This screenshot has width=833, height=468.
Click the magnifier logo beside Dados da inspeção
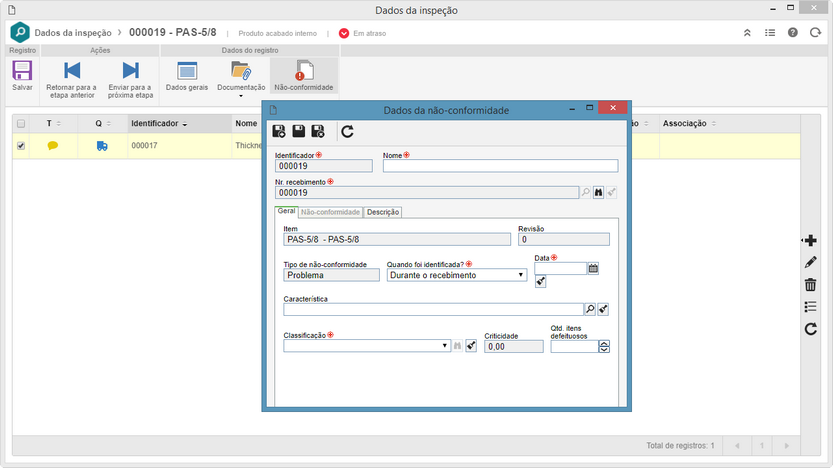point(20,32)
